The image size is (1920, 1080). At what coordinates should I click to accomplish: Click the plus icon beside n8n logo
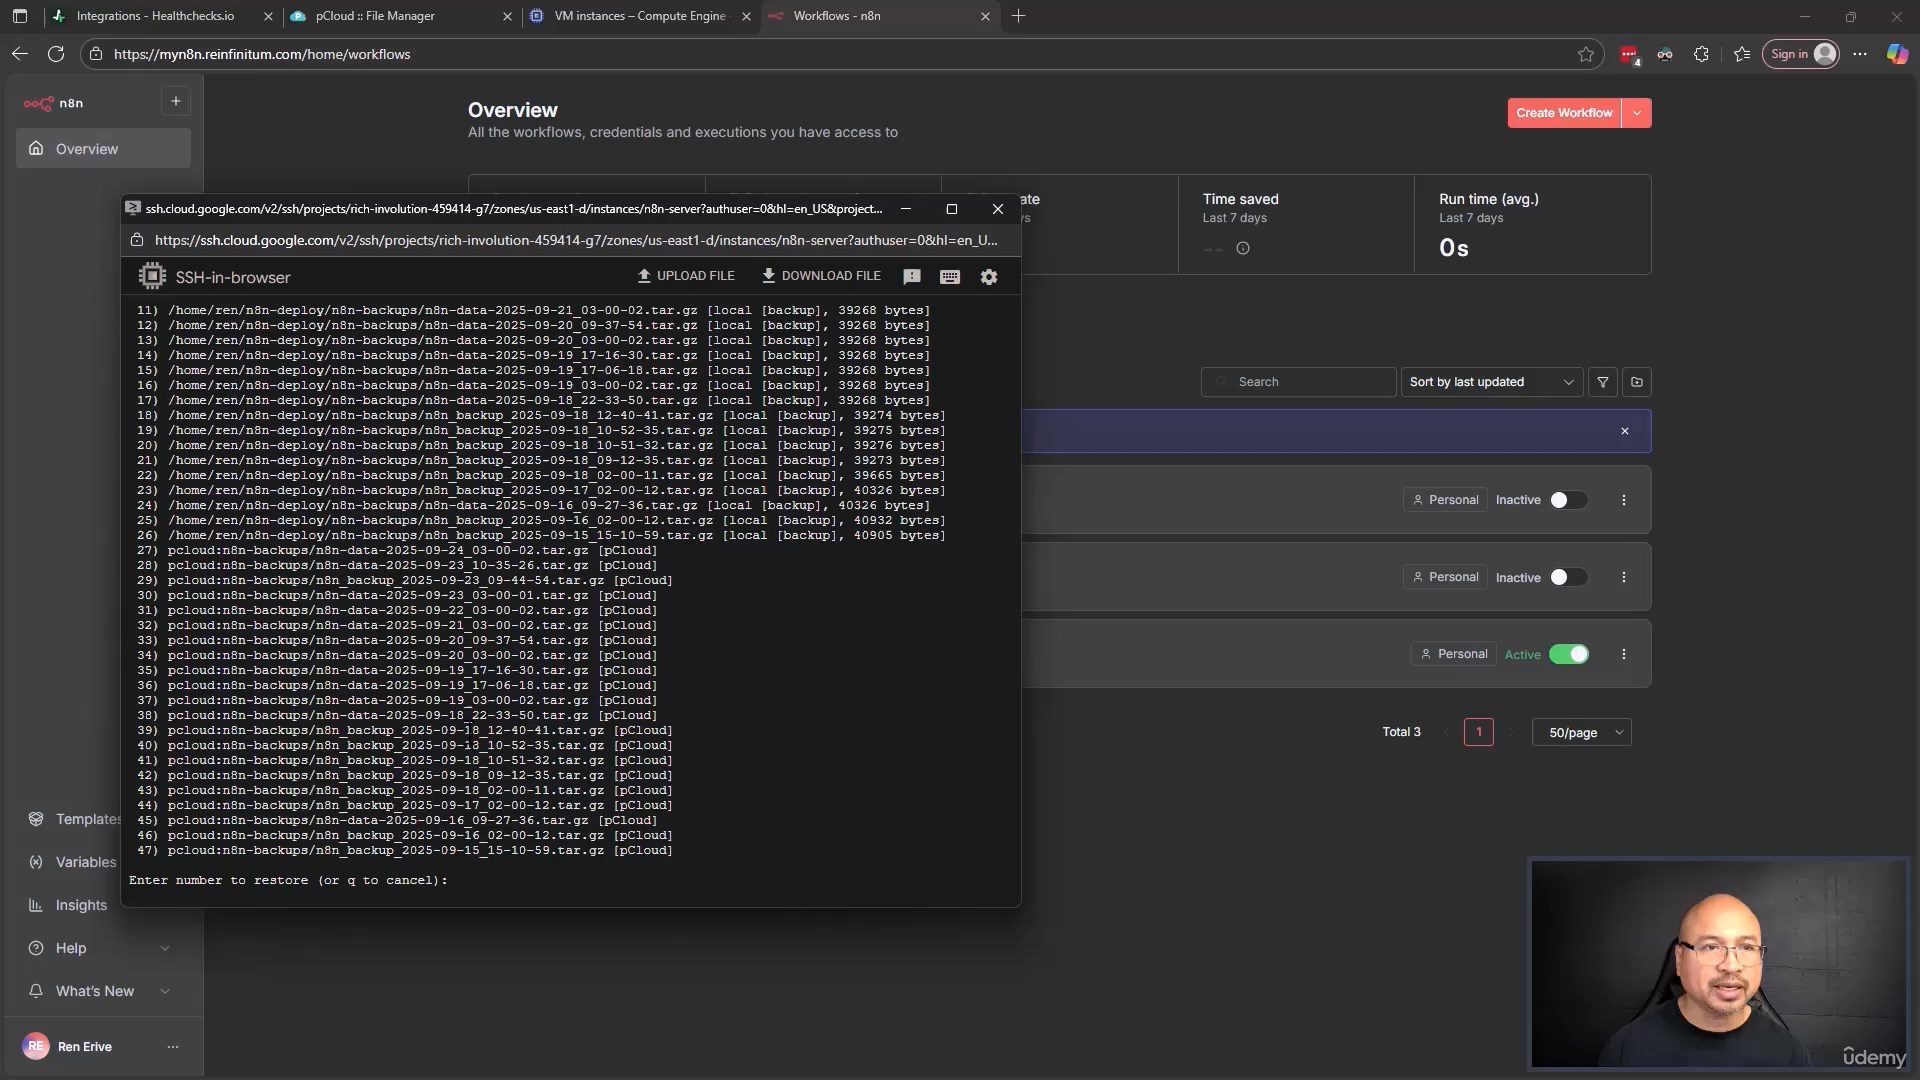pos(176,101)
